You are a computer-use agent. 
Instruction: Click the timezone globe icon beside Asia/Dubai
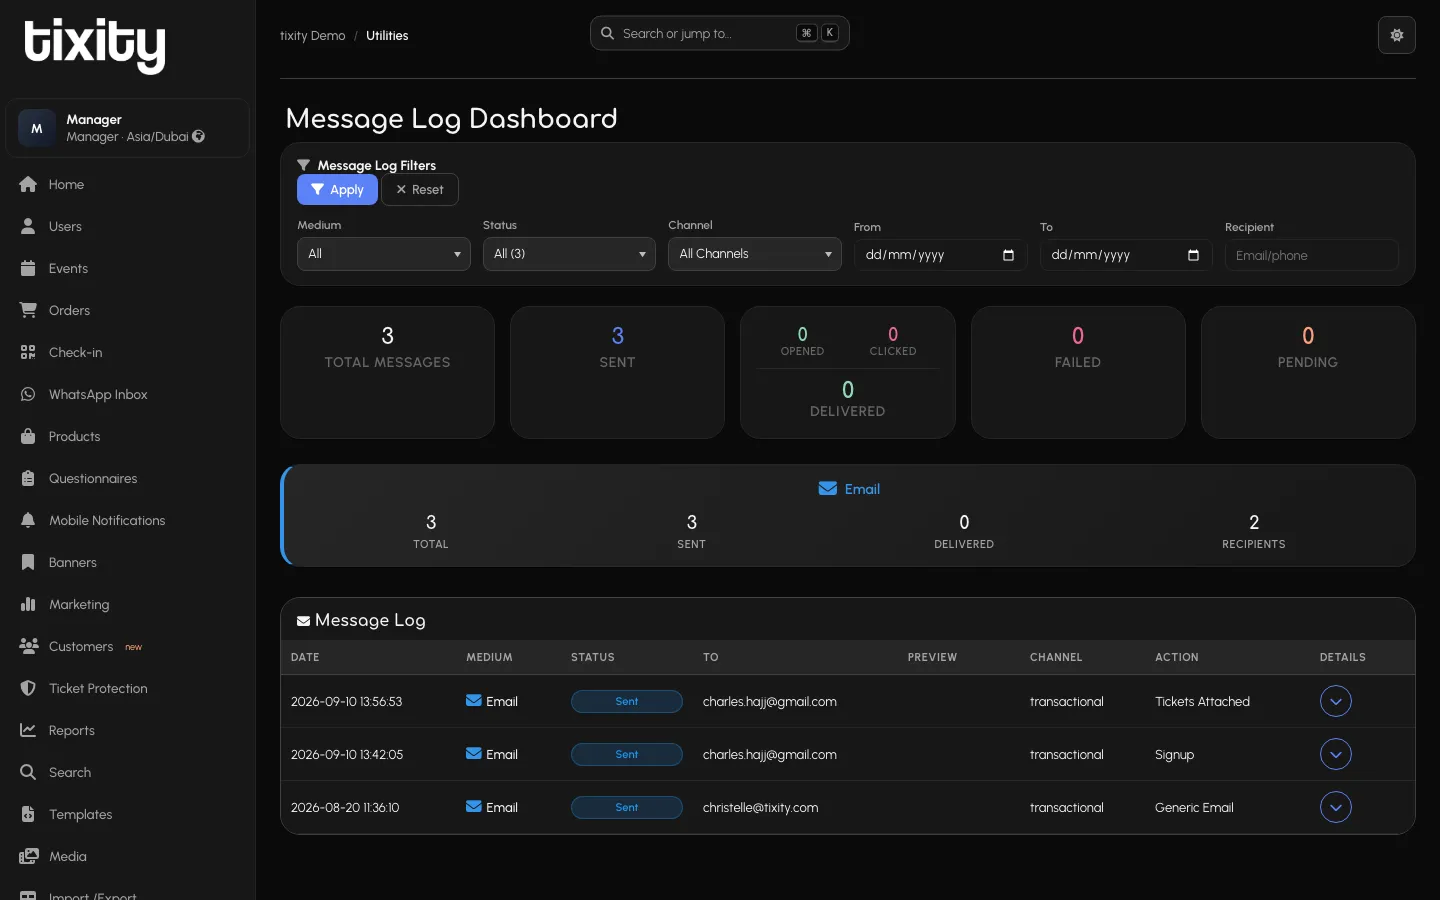tap(199, 136)
